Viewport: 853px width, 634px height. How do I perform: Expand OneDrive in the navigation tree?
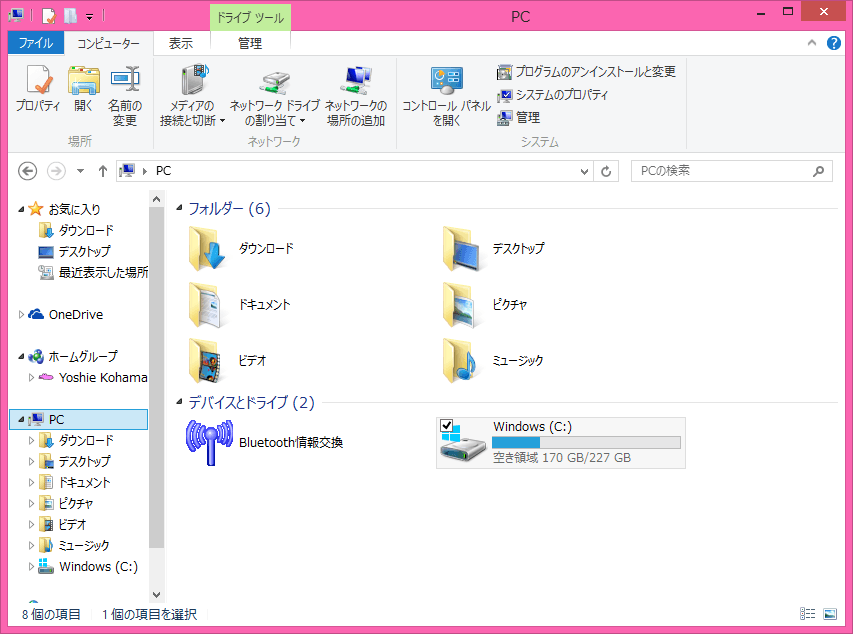(22, 315)
